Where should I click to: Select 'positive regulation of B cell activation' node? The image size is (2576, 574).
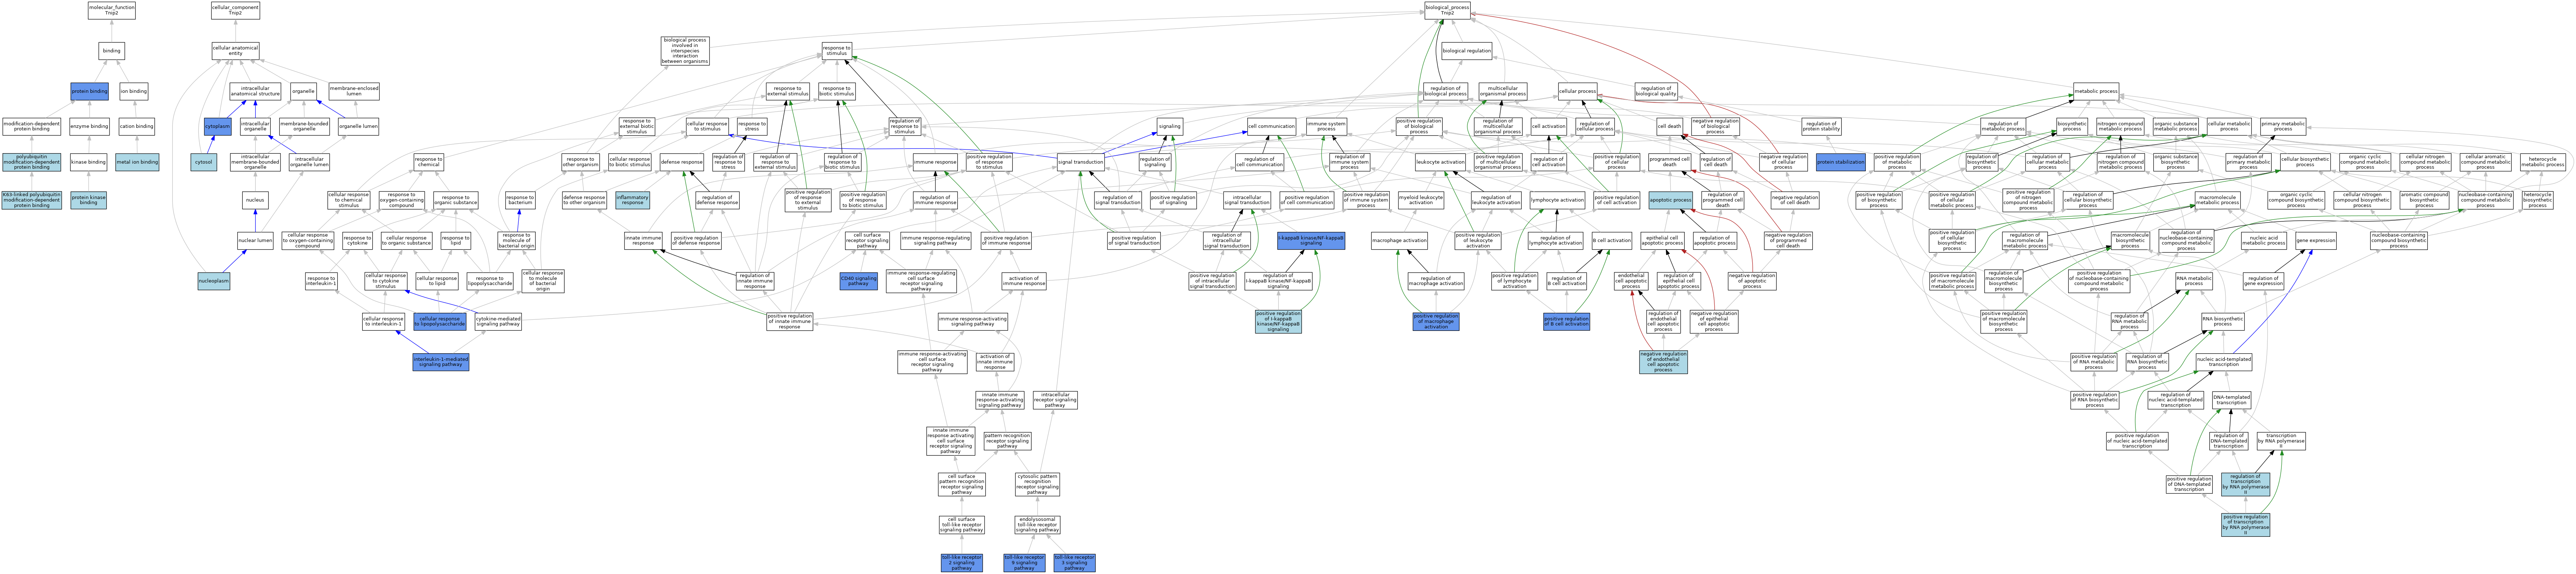[x=1566, y=321]
